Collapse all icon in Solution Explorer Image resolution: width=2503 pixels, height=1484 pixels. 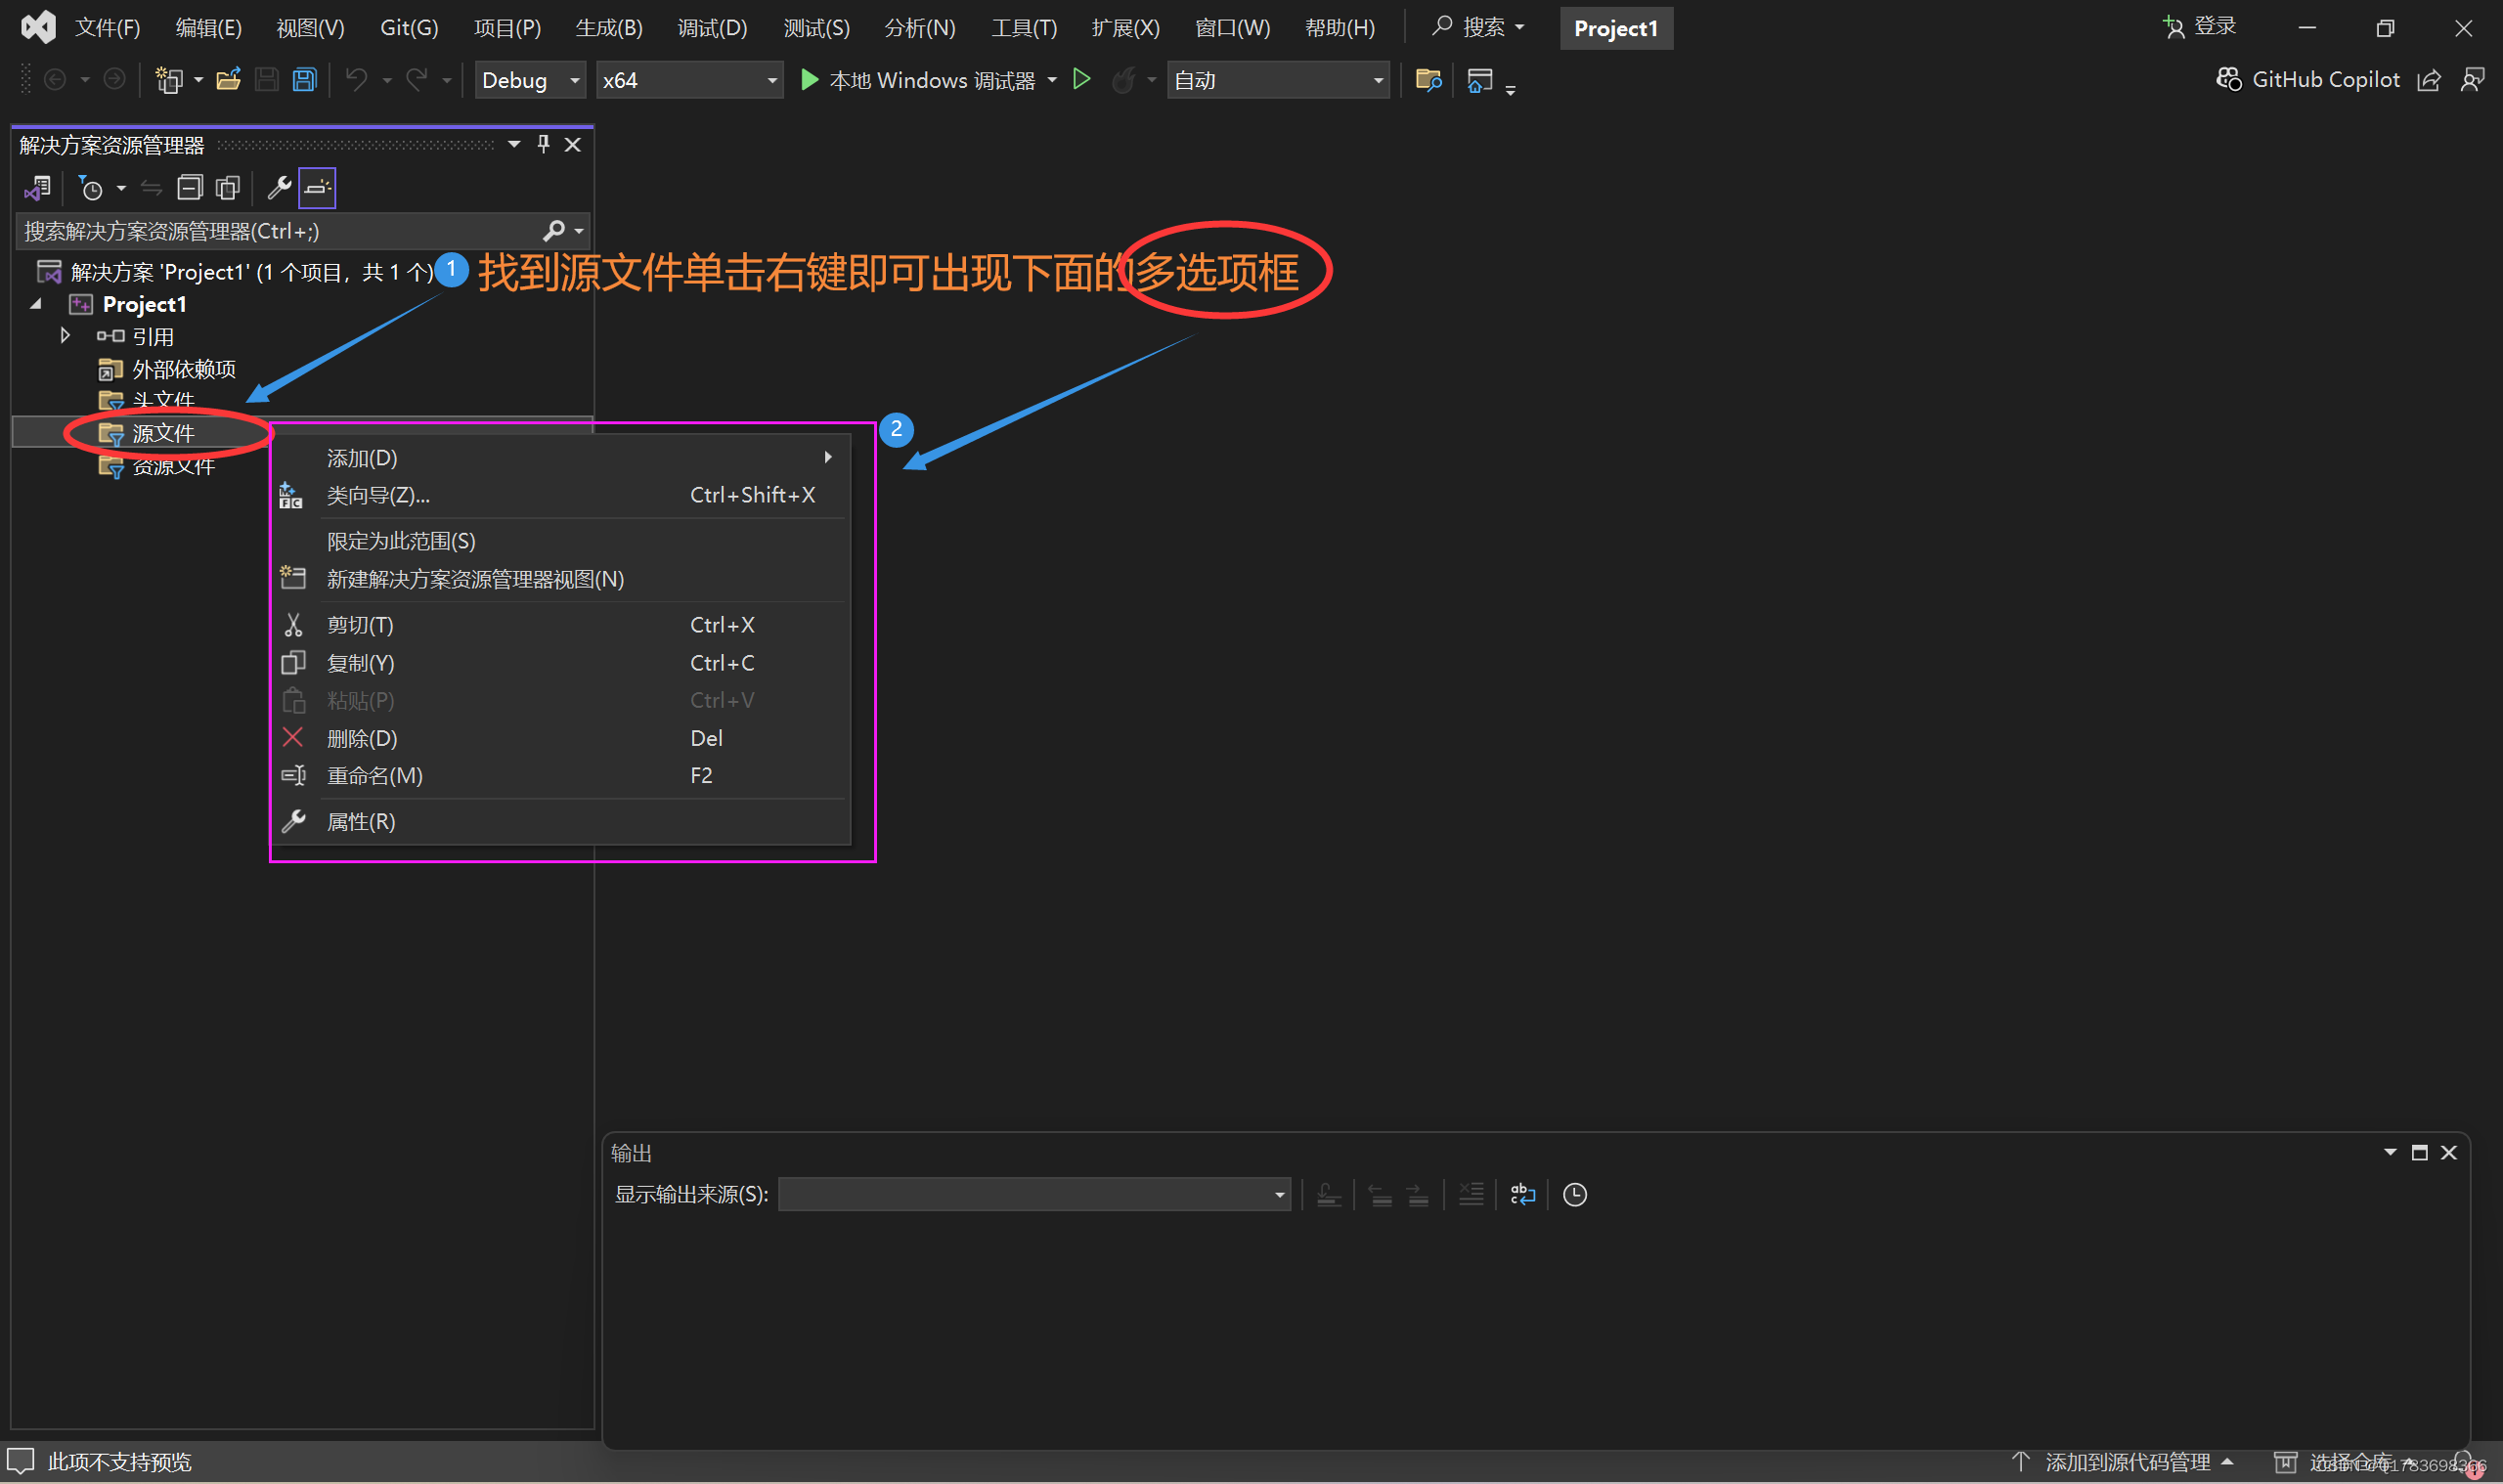coord(189,187)
